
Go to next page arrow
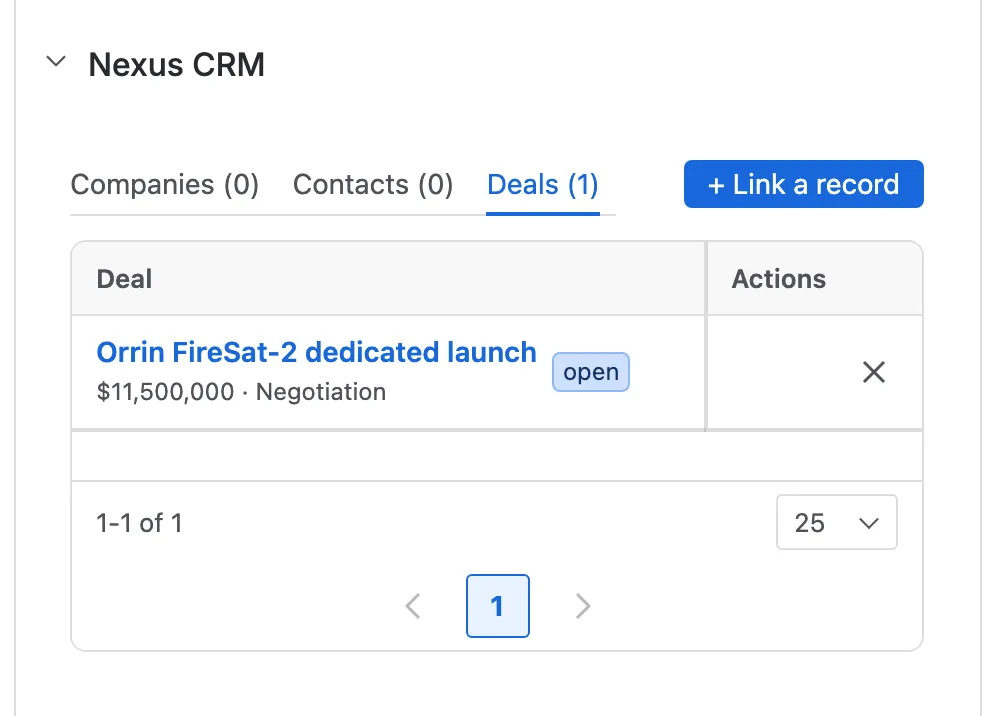pyautogui.click(x=582, y=606)
